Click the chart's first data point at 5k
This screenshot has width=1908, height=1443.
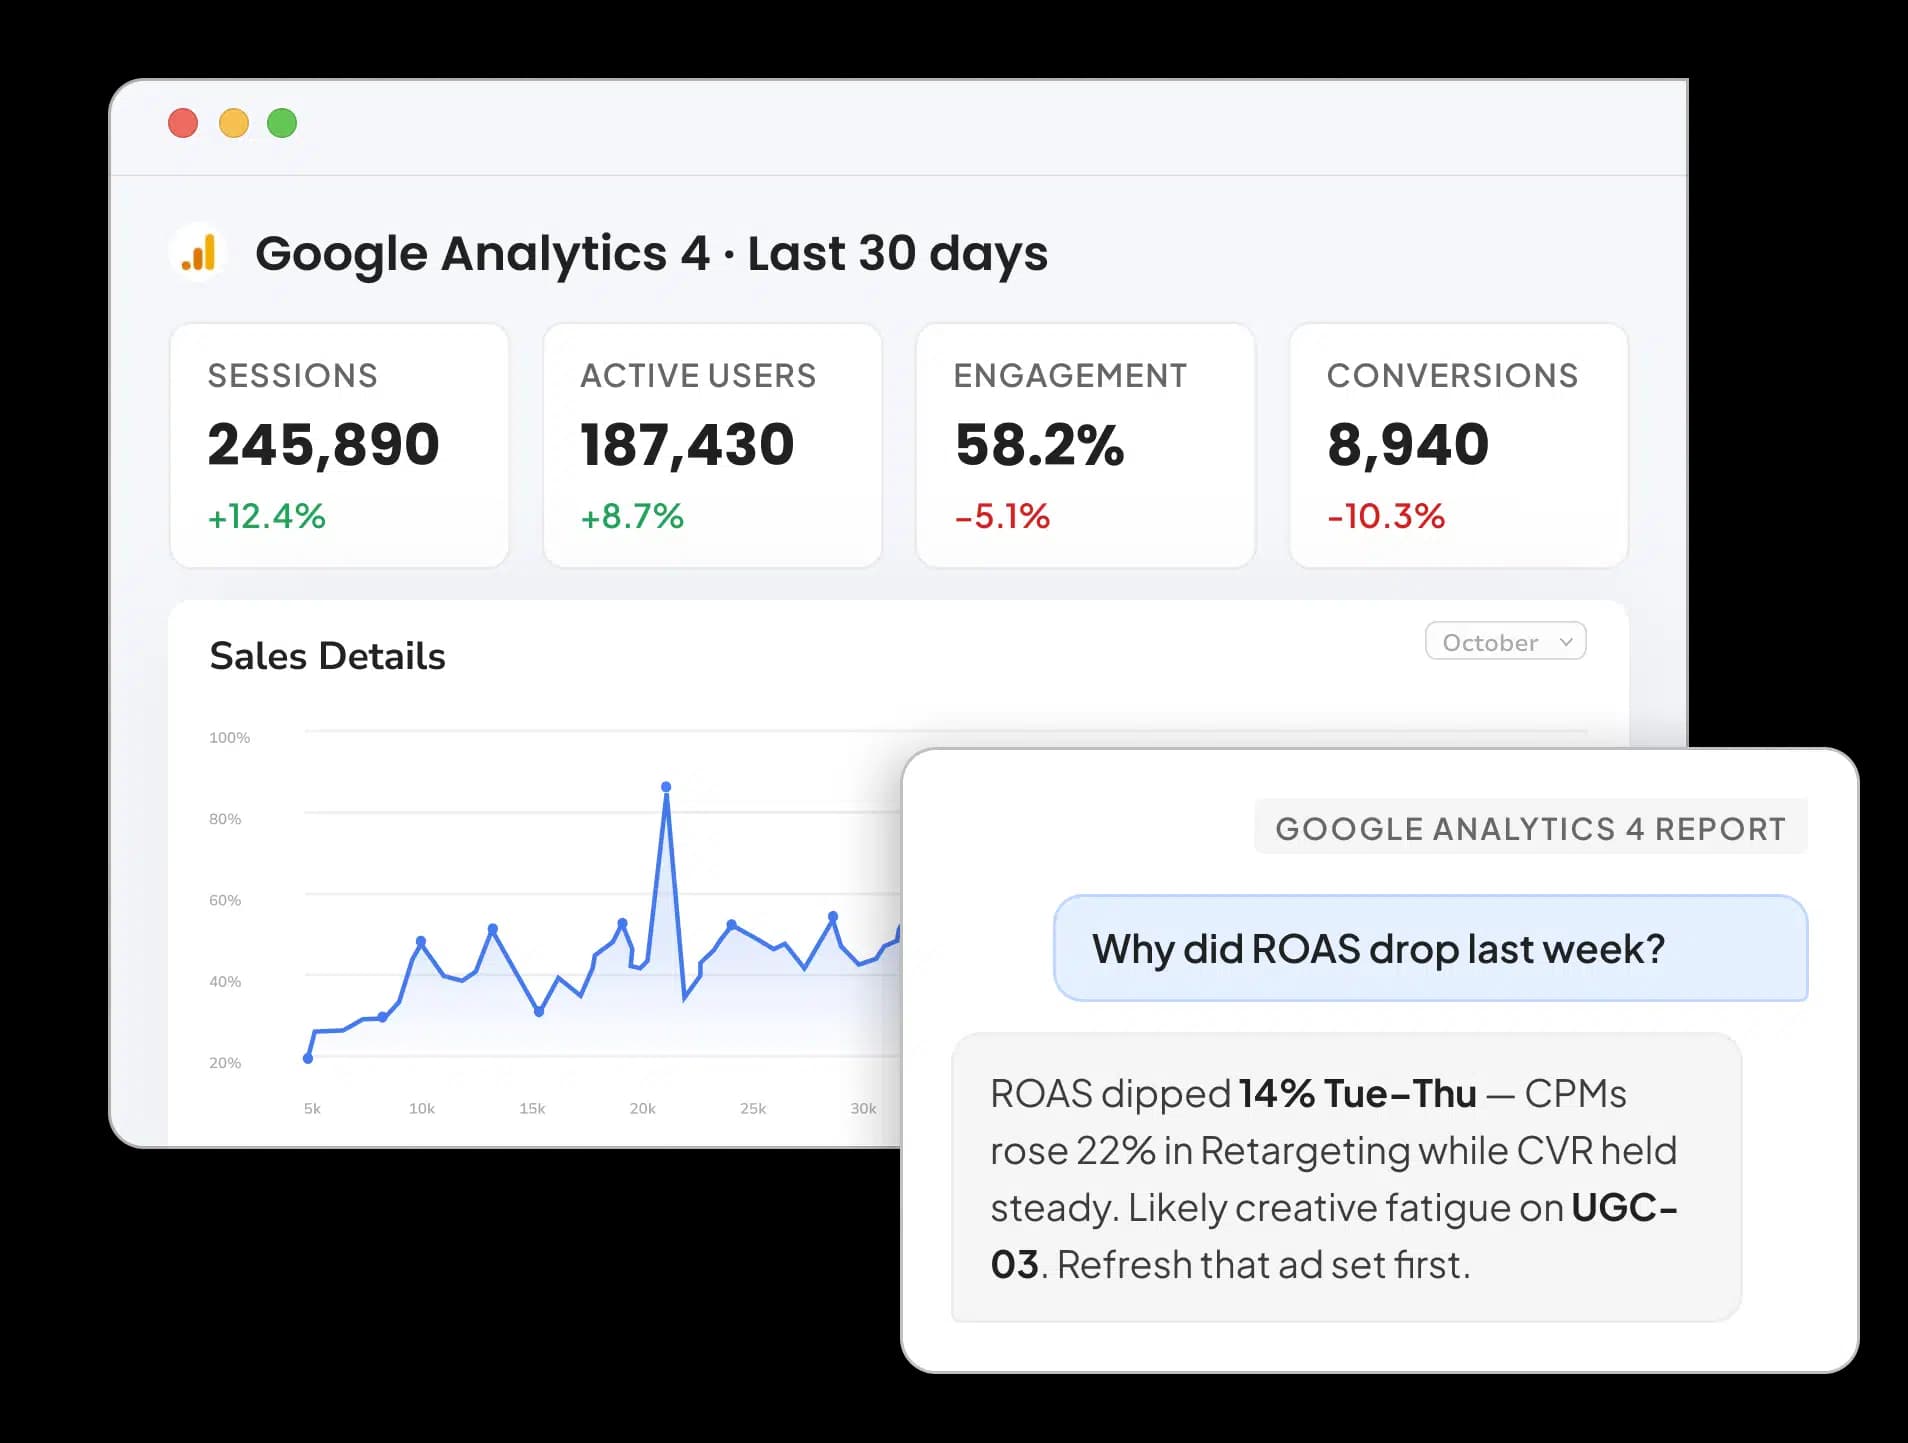coord(308,1058)
